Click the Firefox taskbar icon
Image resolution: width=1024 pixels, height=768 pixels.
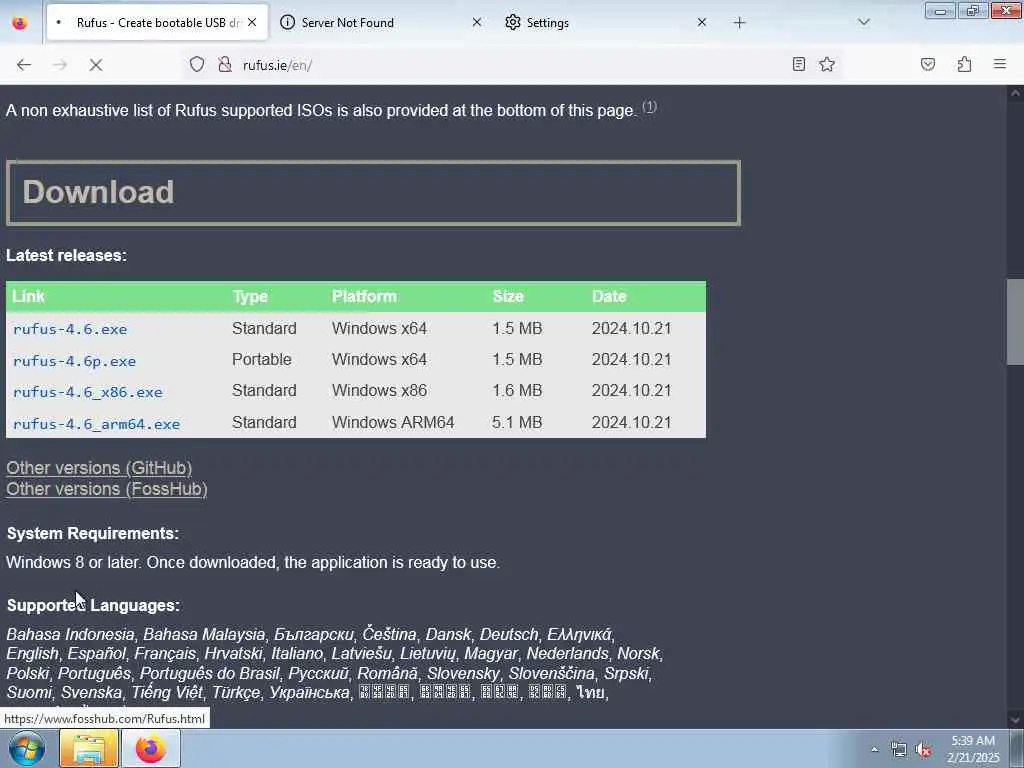tap(151, 748)
